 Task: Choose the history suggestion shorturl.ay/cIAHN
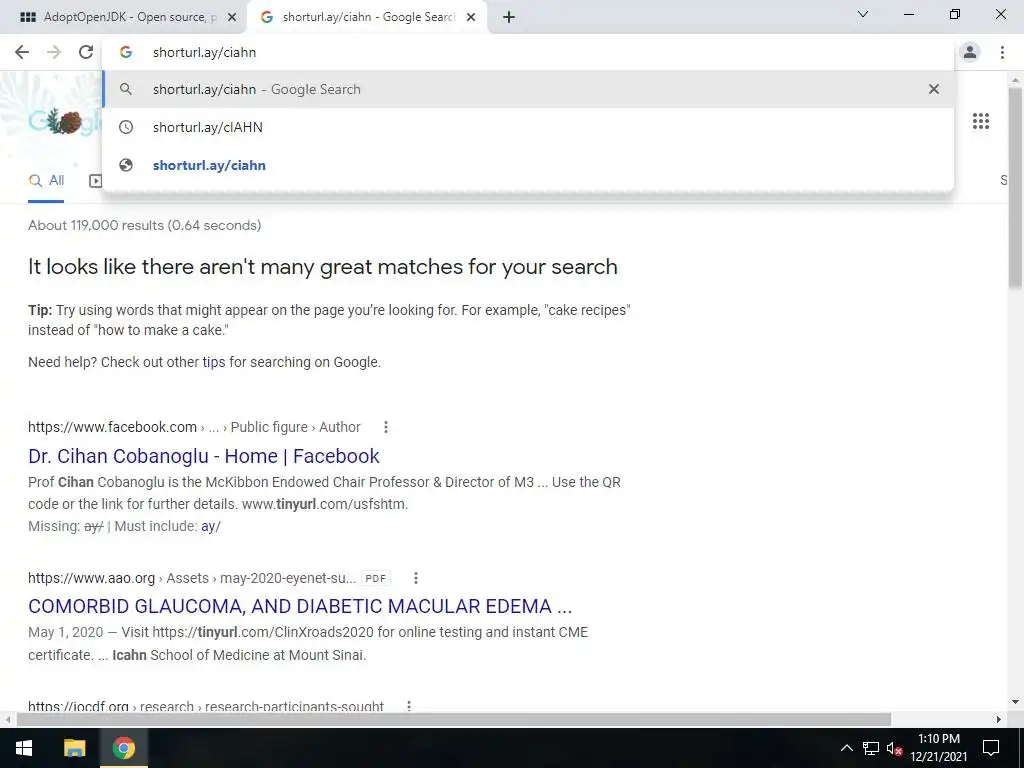pyautogui.click(x=528, y=127)
